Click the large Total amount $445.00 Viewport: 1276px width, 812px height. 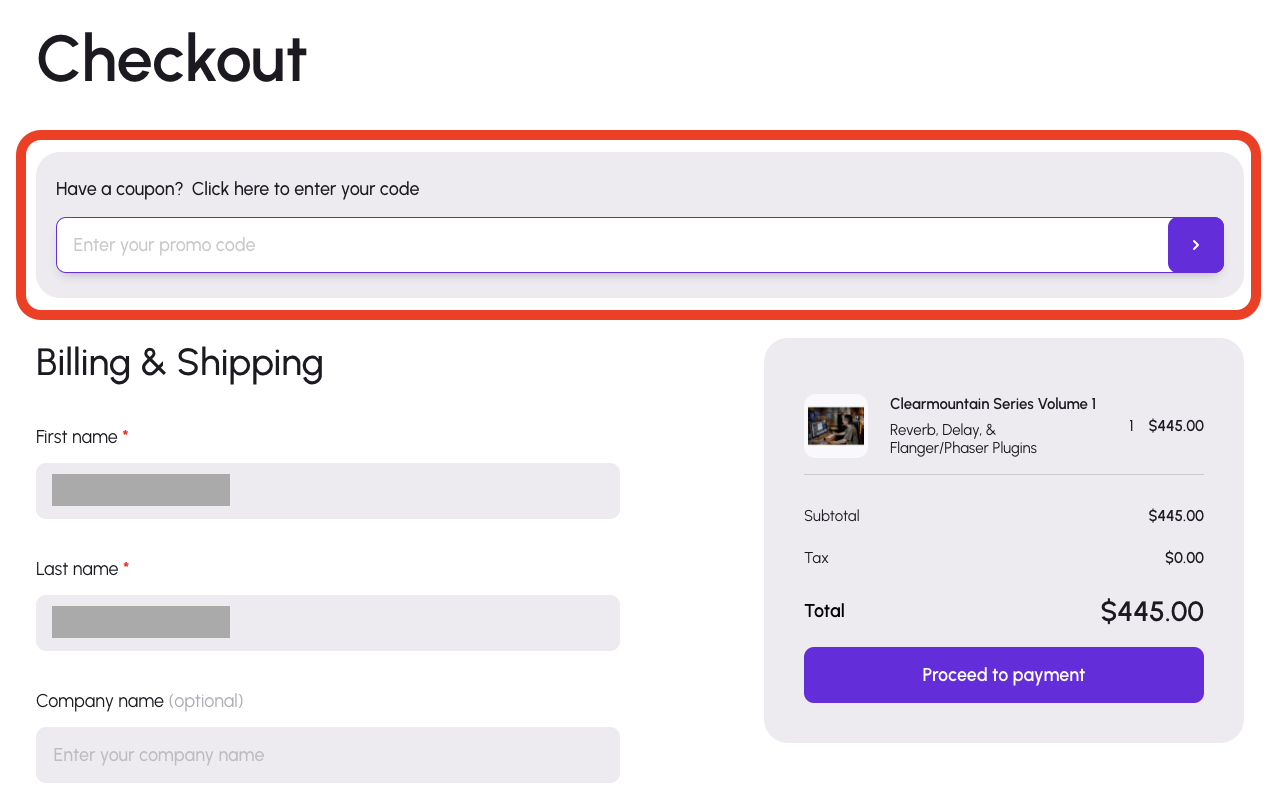click(x=1151, y=611)
